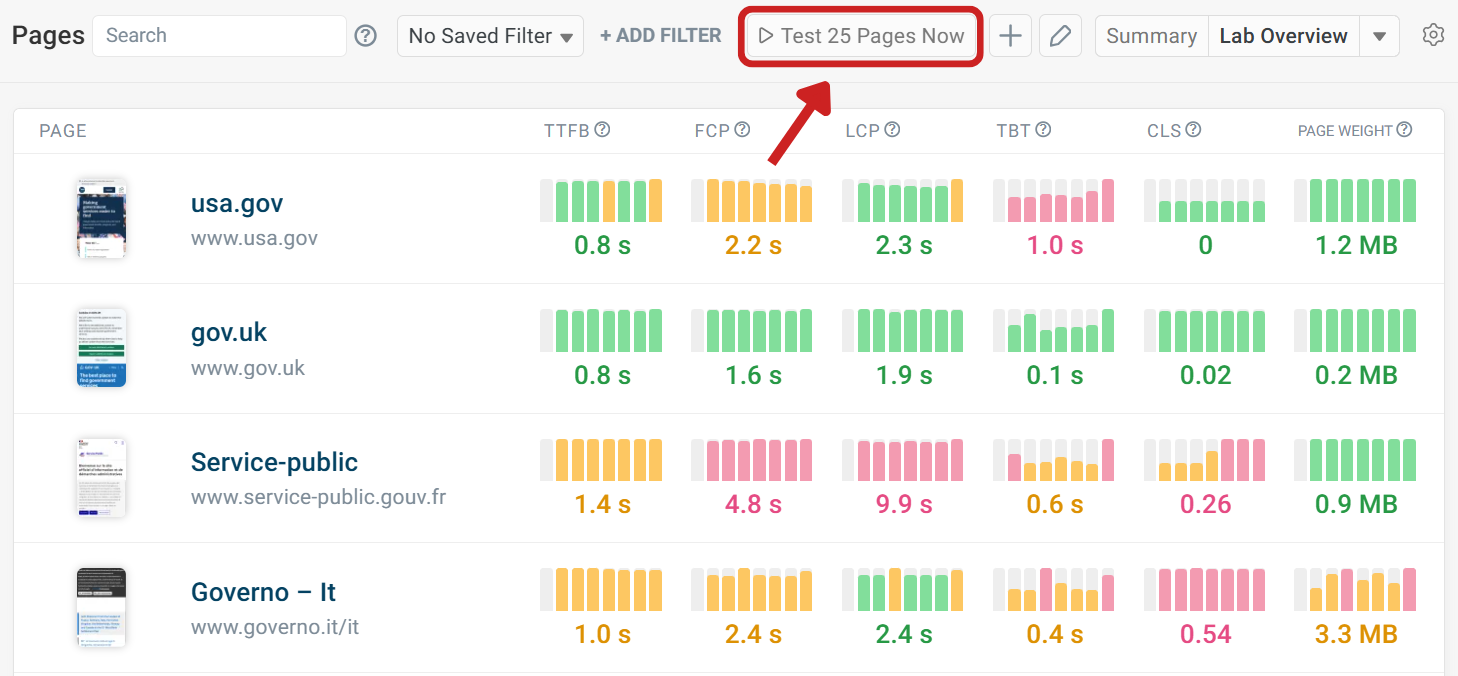The image size is (1458, 676).
Task: Open the settings gear icon
Action: tap(1433, 36)
